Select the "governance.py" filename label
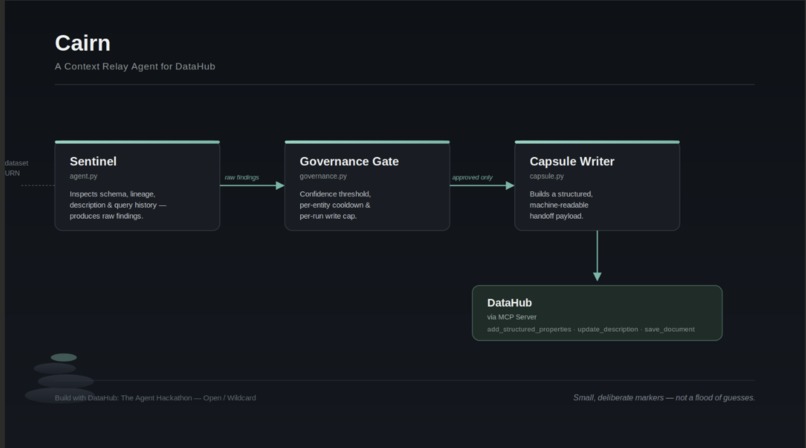806x448 pixels. (x=323, y=176)
